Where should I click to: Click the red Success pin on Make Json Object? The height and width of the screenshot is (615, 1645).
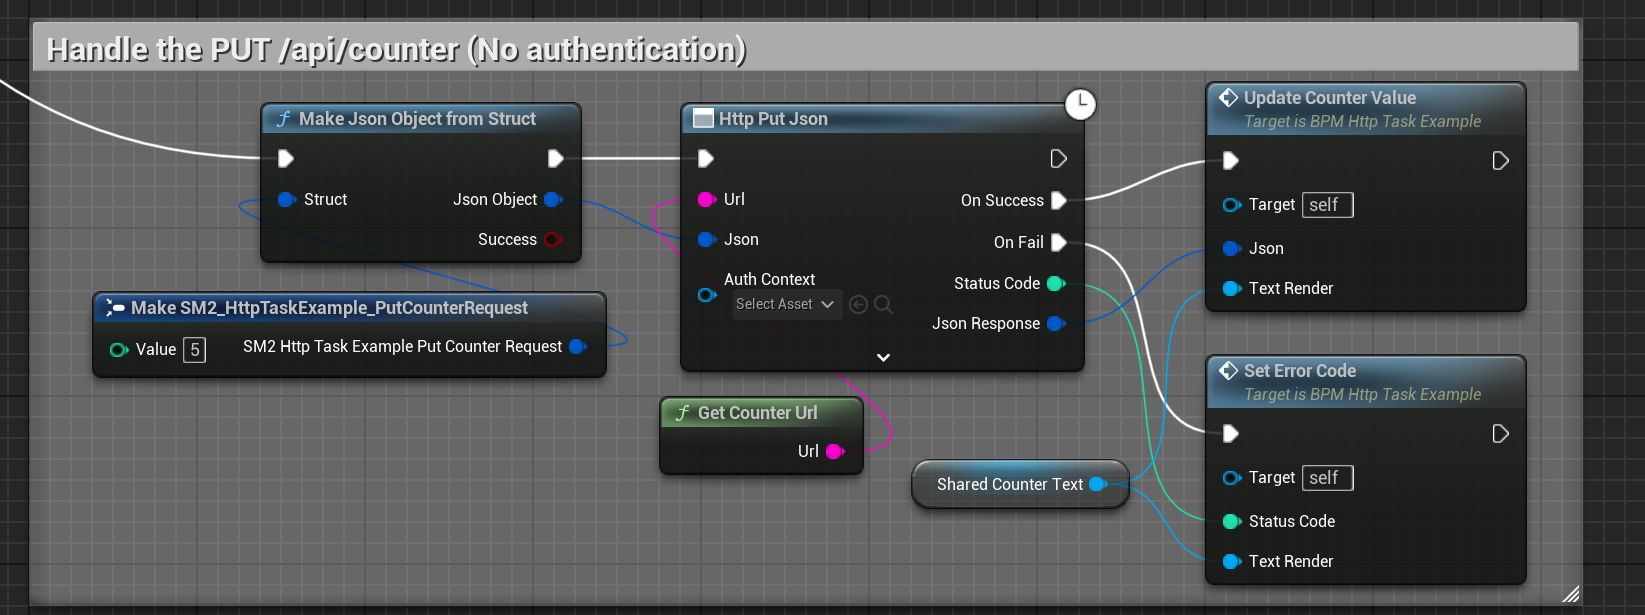point(552,240)
